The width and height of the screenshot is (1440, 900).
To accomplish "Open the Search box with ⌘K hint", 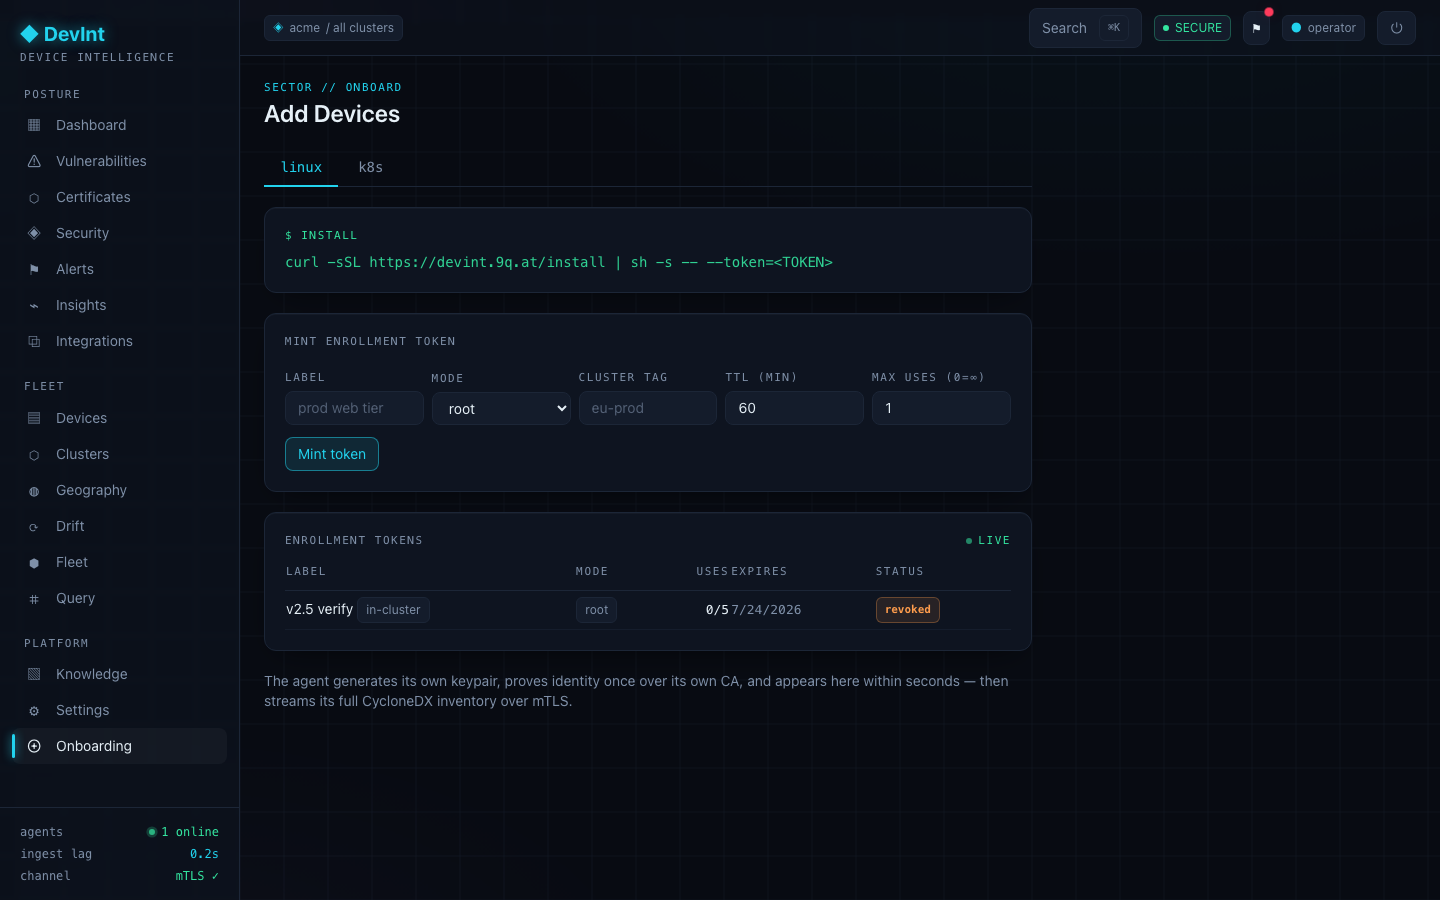I will pos(1085,28).
